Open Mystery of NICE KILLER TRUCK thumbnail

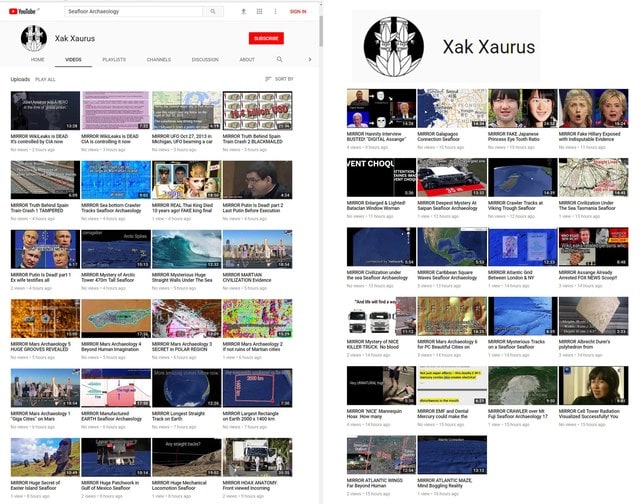click(x=381, y=316)
